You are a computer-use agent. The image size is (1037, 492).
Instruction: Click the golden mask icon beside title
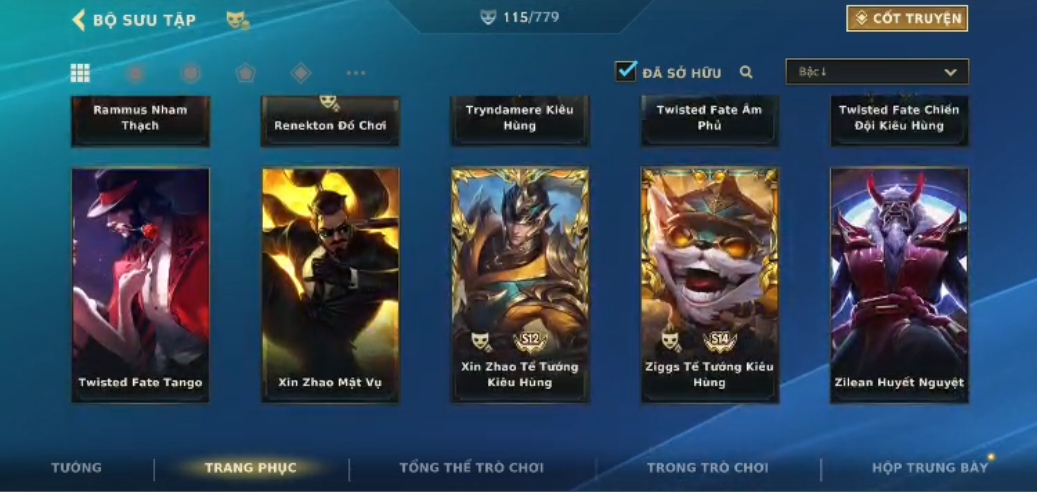click(238, 20)
